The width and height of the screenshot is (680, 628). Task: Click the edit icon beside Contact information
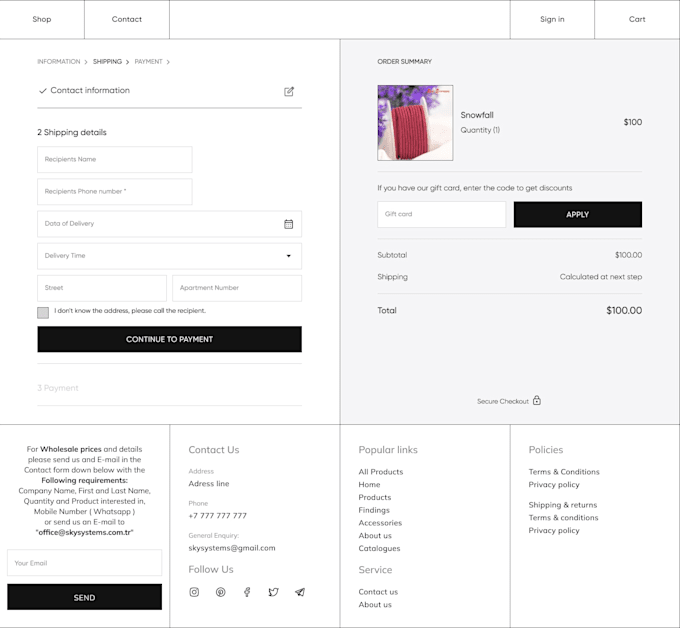[x=289, y=92]
